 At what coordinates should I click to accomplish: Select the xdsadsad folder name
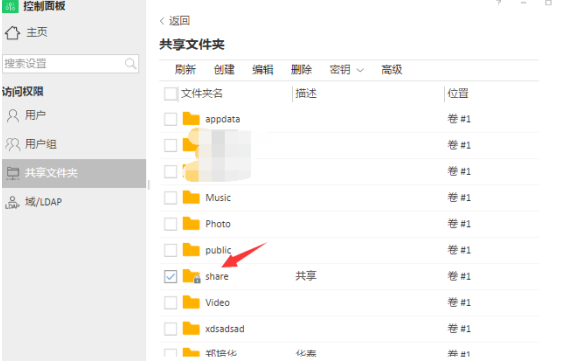coord(225,329)
